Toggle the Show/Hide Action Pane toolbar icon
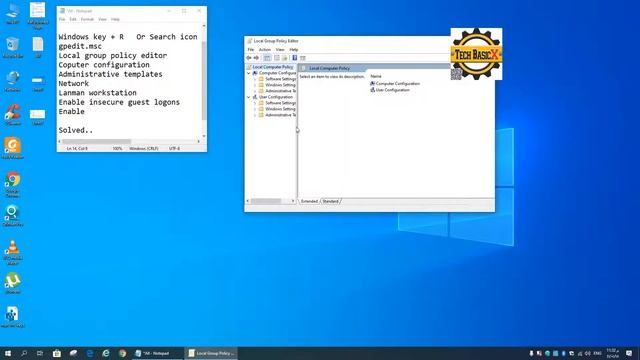The width and height of the screenshot is (640, 360). [x=302, y=58]
